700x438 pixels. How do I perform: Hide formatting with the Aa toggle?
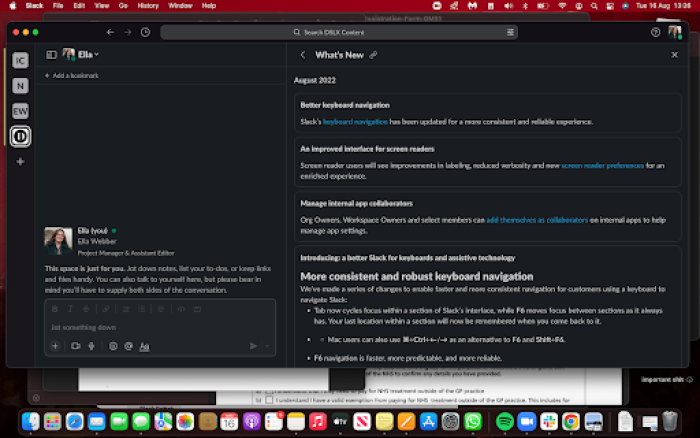(x=144, y=346)
